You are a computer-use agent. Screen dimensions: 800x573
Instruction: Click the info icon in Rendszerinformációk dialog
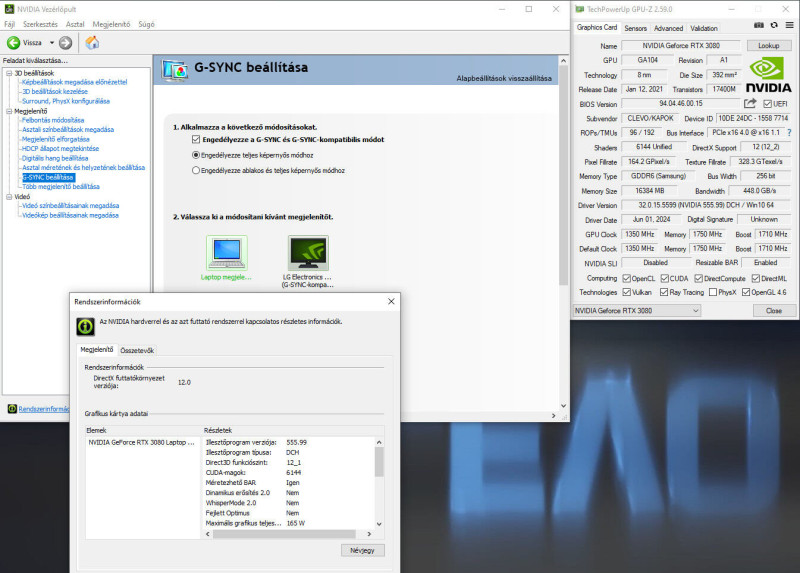coord(85,327)
